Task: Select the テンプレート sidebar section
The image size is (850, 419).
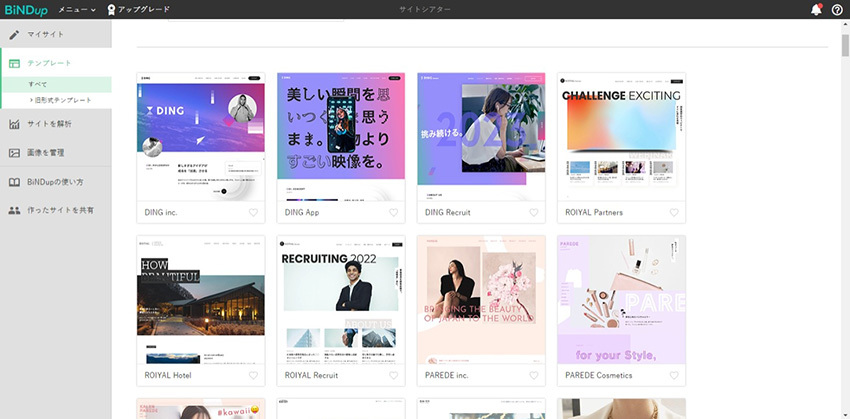Action: 50,63
